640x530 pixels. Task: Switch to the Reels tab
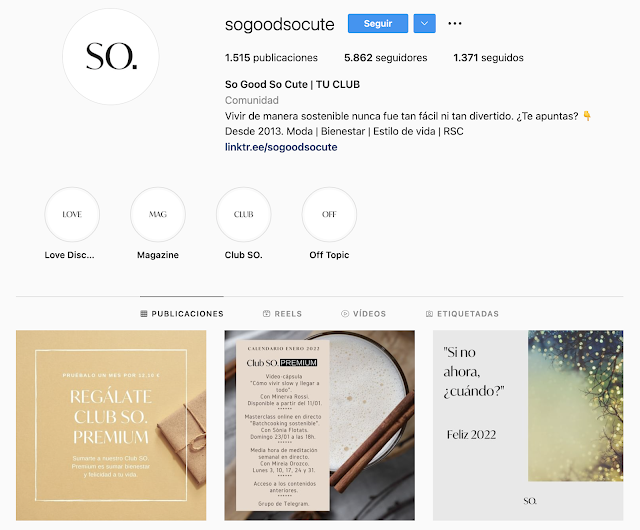(x=282, y=314)
